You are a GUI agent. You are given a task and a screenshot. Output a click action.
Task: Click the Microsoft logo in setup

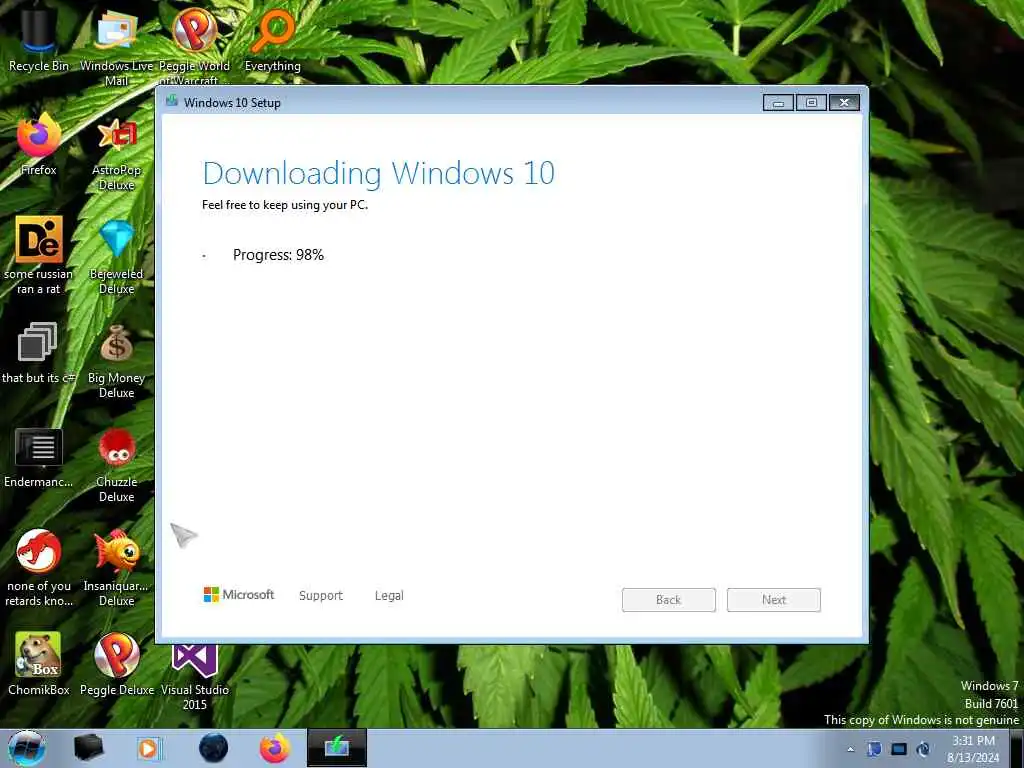(239, 594)
